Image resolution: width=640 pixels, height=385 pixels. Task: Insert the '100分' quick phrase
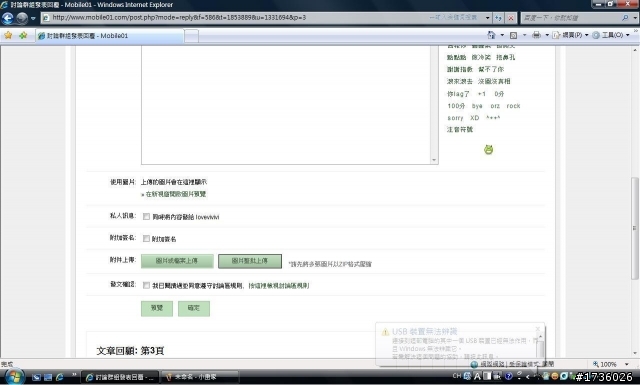pyautogui.click(x=456, y=106)
